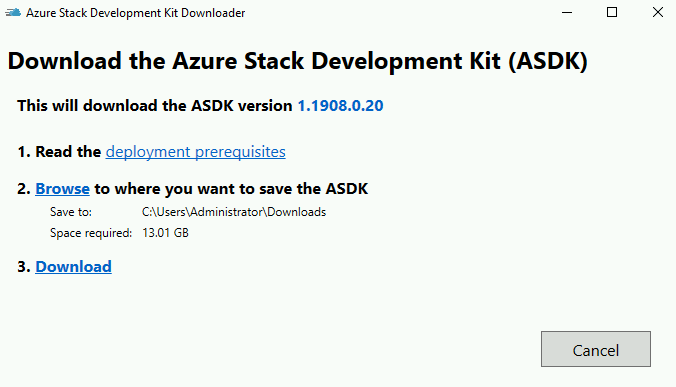The image size is (676, 387).
Task: Maximize the Downloader window
Action: tap(612, 12)
